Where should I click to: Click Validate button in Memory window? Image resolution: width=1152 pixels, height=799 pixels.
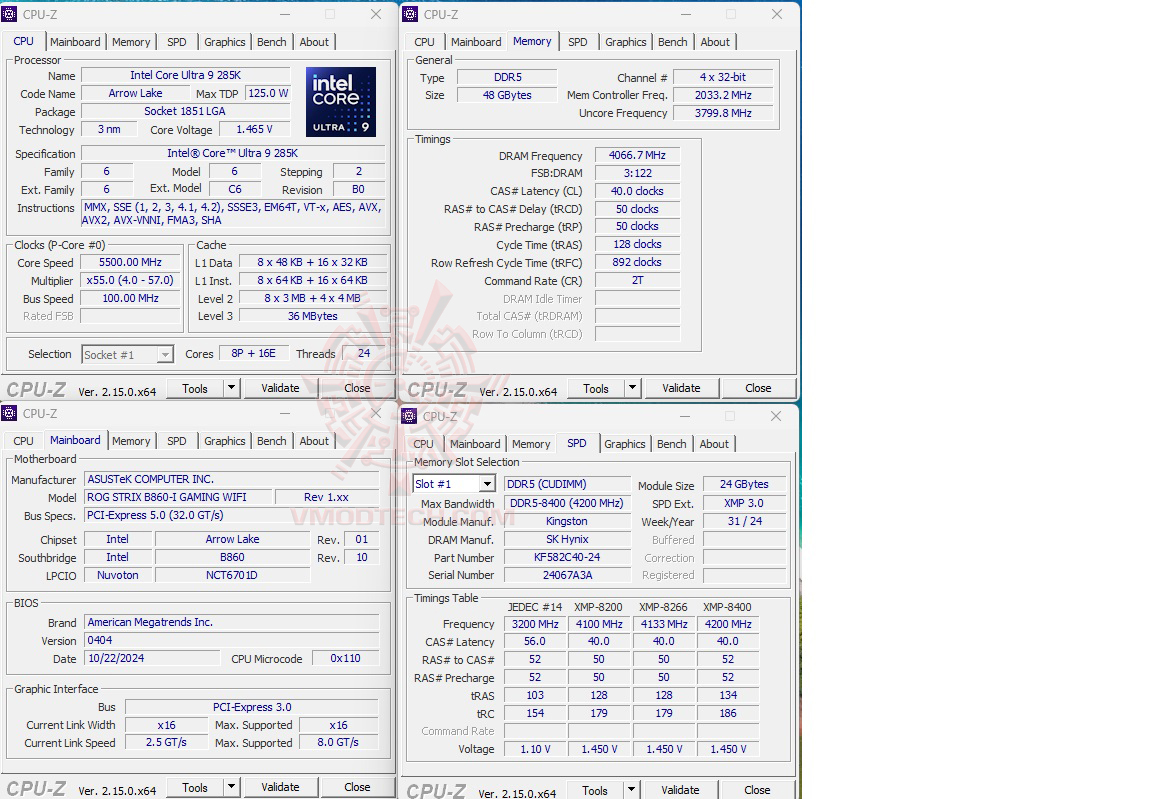click(681, 388)
